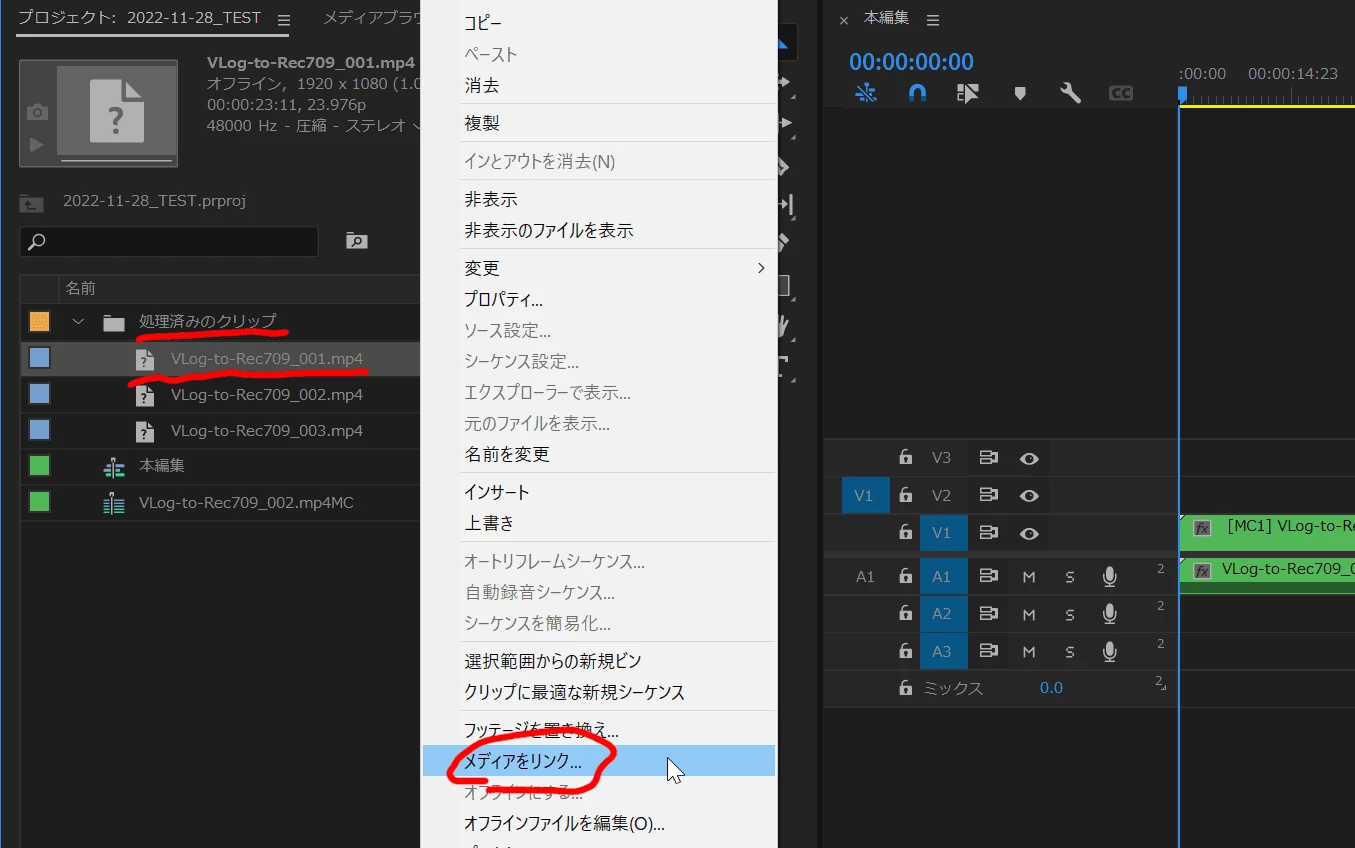Enable voice-over record on track A1
This screenshot has height=848, width=1355.
click(x=1109, y=577)
